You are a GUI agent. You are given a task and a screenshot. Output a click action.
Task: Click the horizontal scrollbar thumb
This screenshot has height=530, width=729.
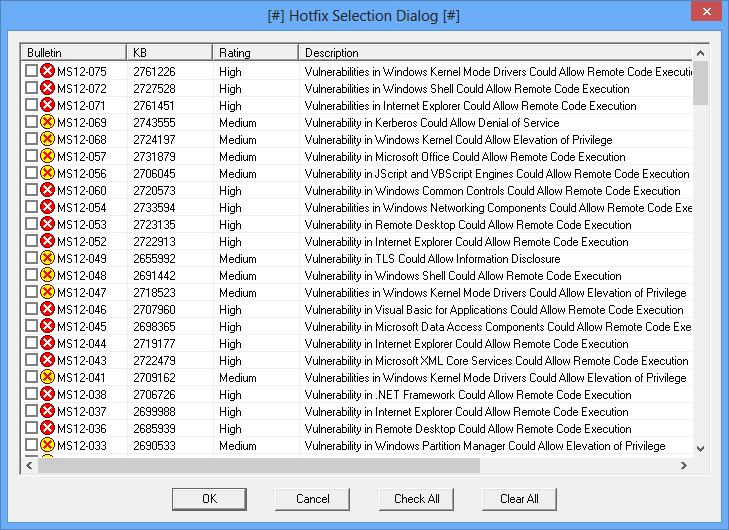(x=258, y=465)
